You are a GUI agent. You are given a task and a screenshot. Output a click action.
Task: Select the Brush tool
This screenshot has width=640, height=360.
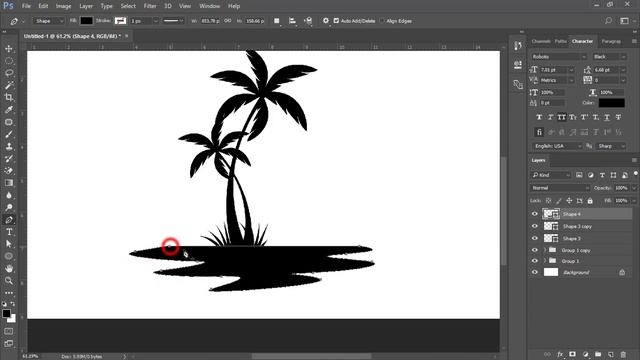pos(9,134)
